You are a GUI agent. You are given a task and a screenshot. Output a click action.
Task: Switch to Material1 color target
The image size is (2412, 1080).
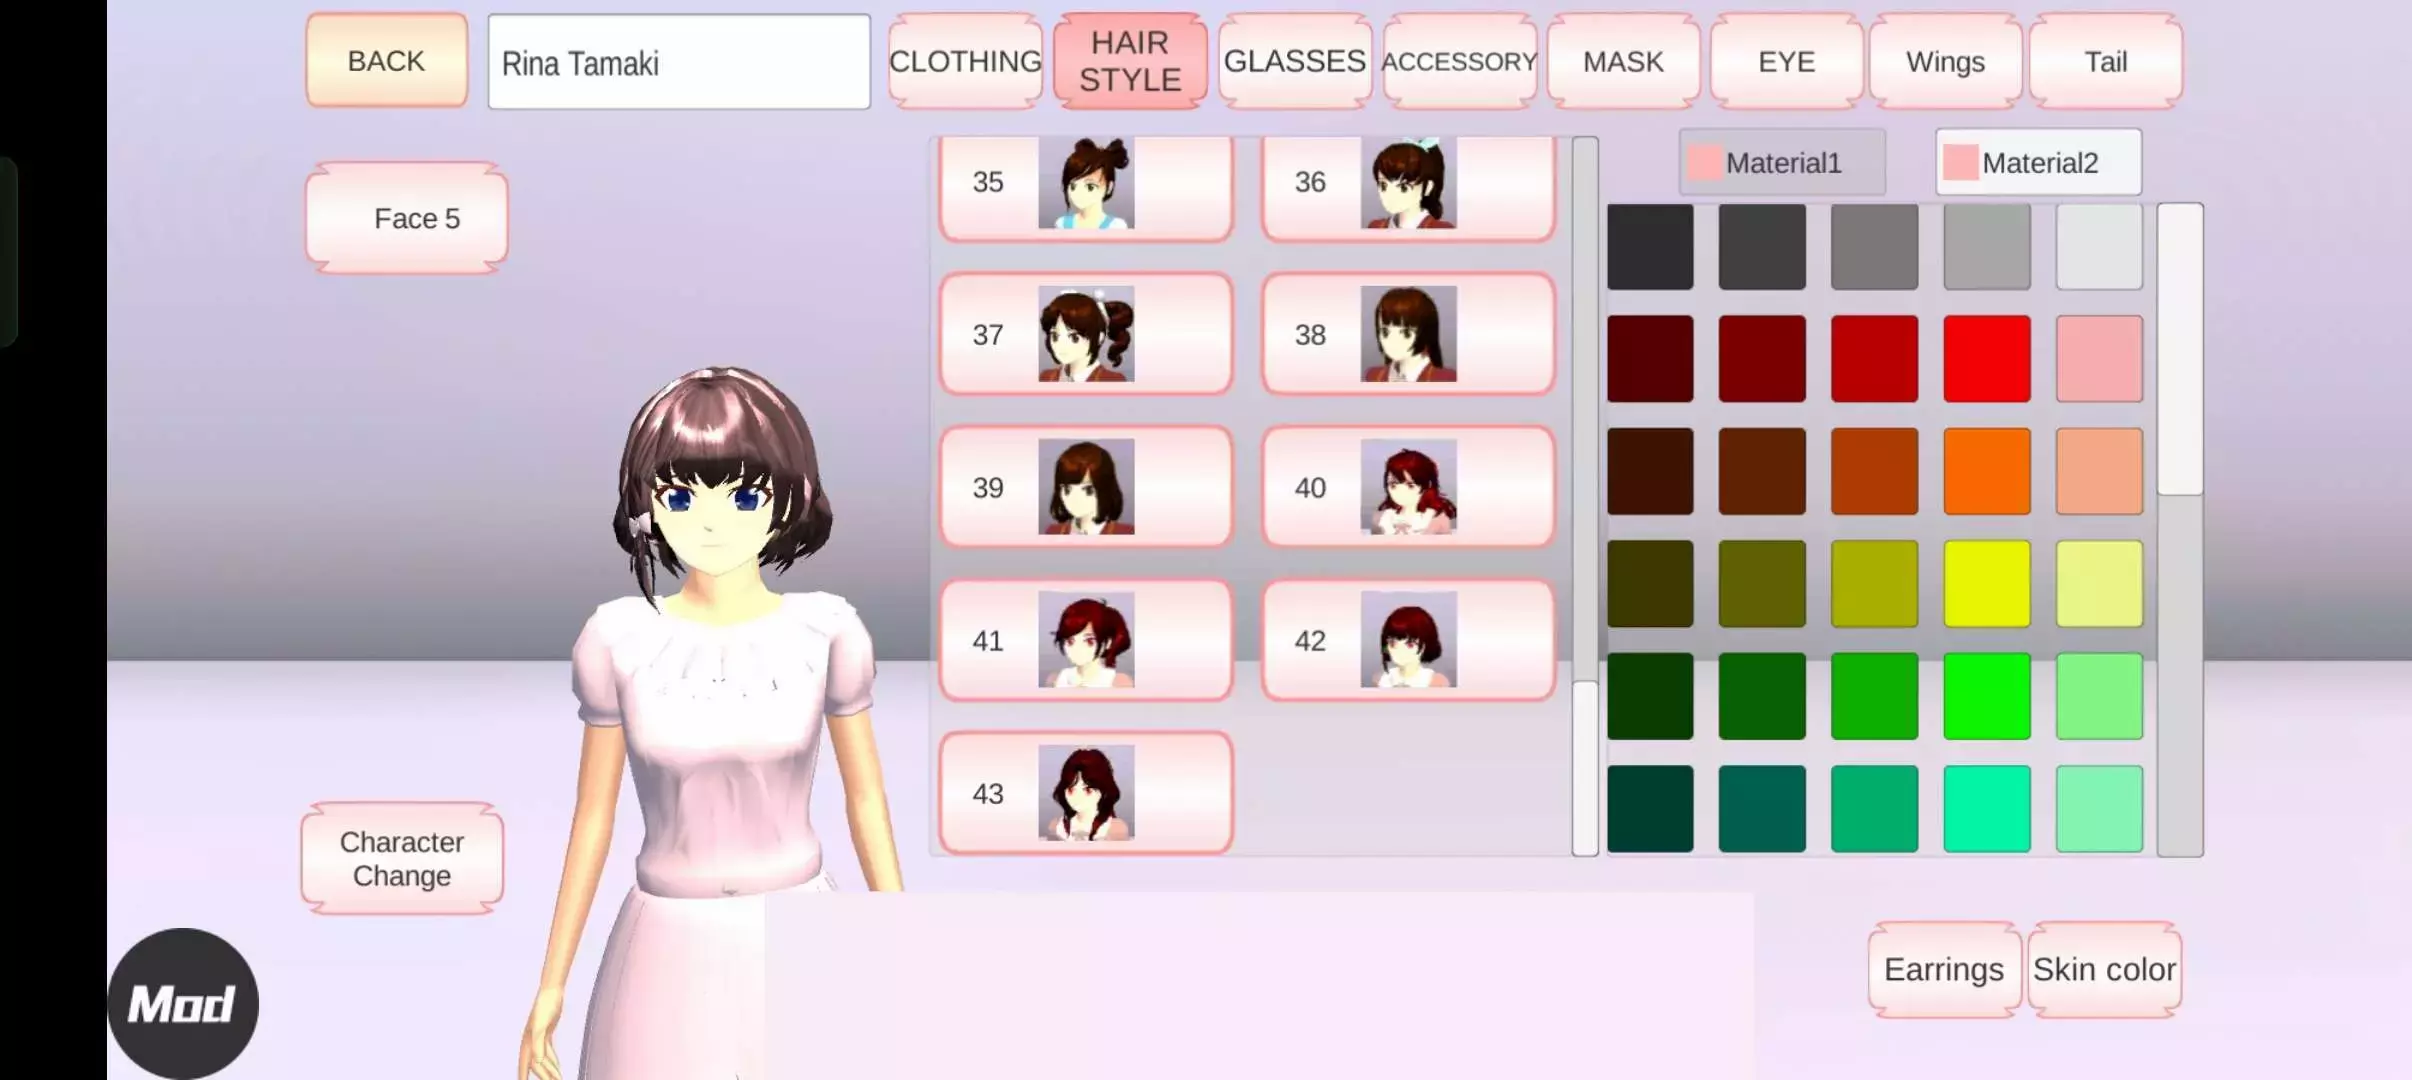pyautogui.click(x=1782, y=162)
